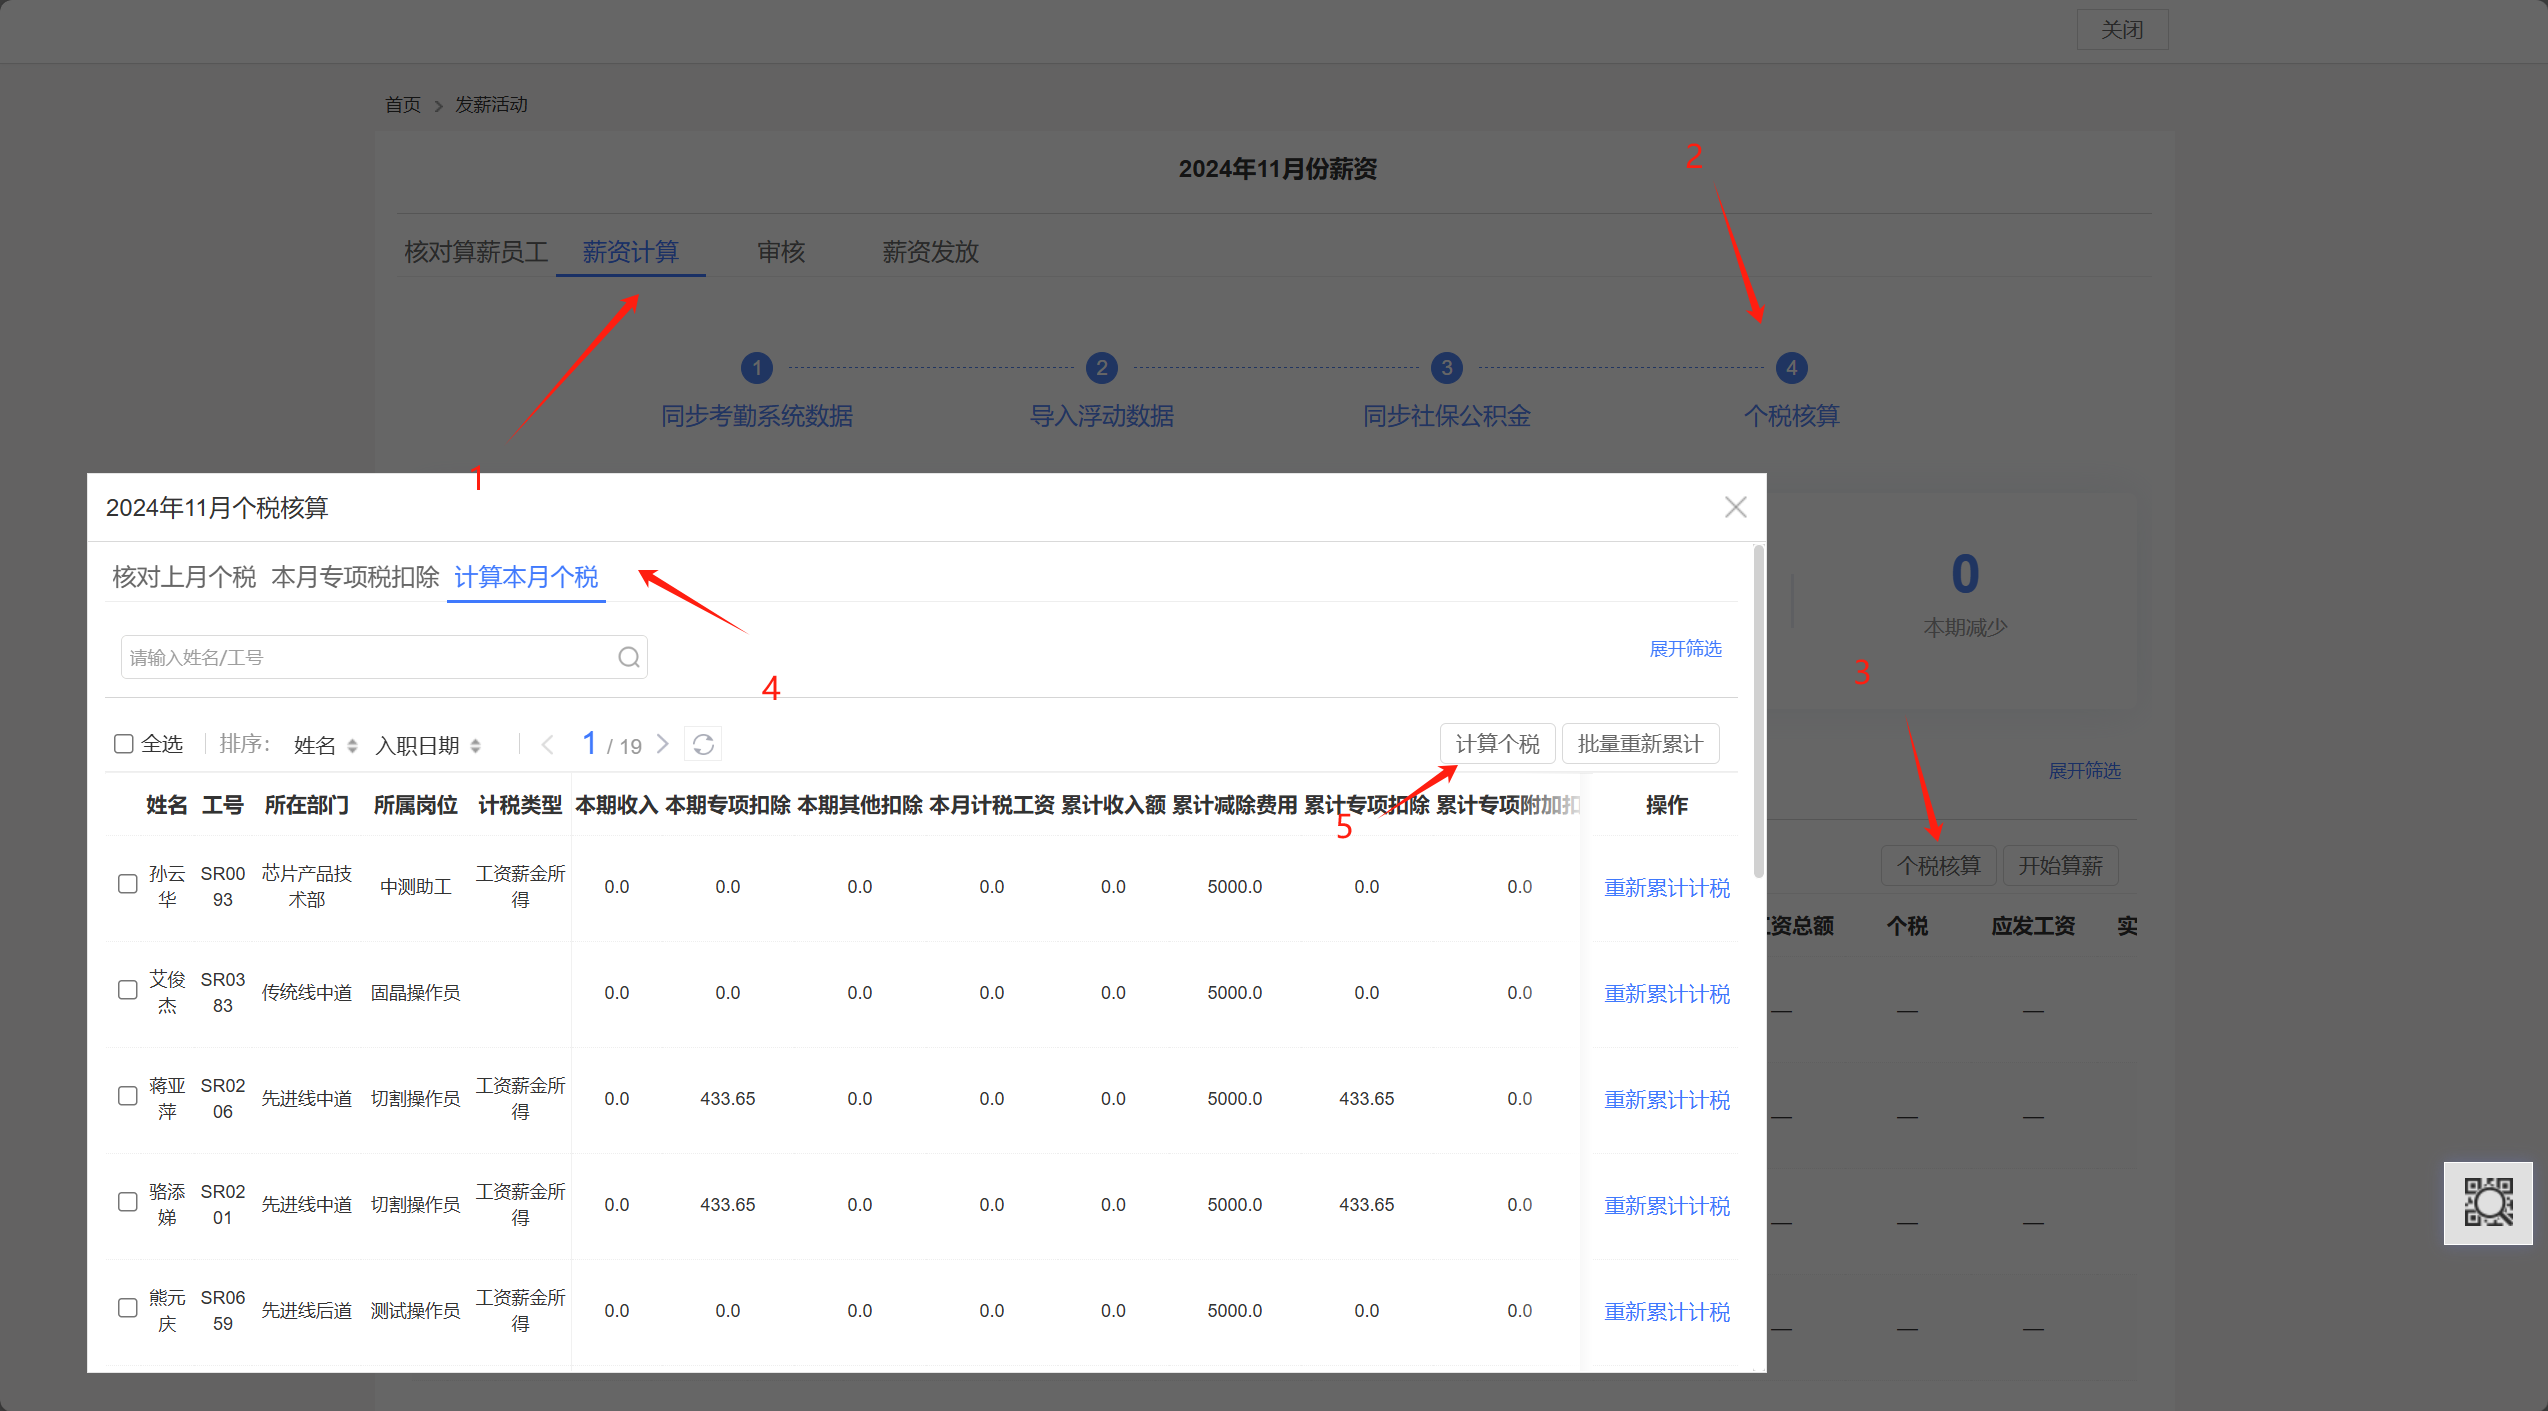Click 重新累计计税 link for 艾俊杰
Viewport: 2548px width, 1411px height.
[x=1666, y=994]
